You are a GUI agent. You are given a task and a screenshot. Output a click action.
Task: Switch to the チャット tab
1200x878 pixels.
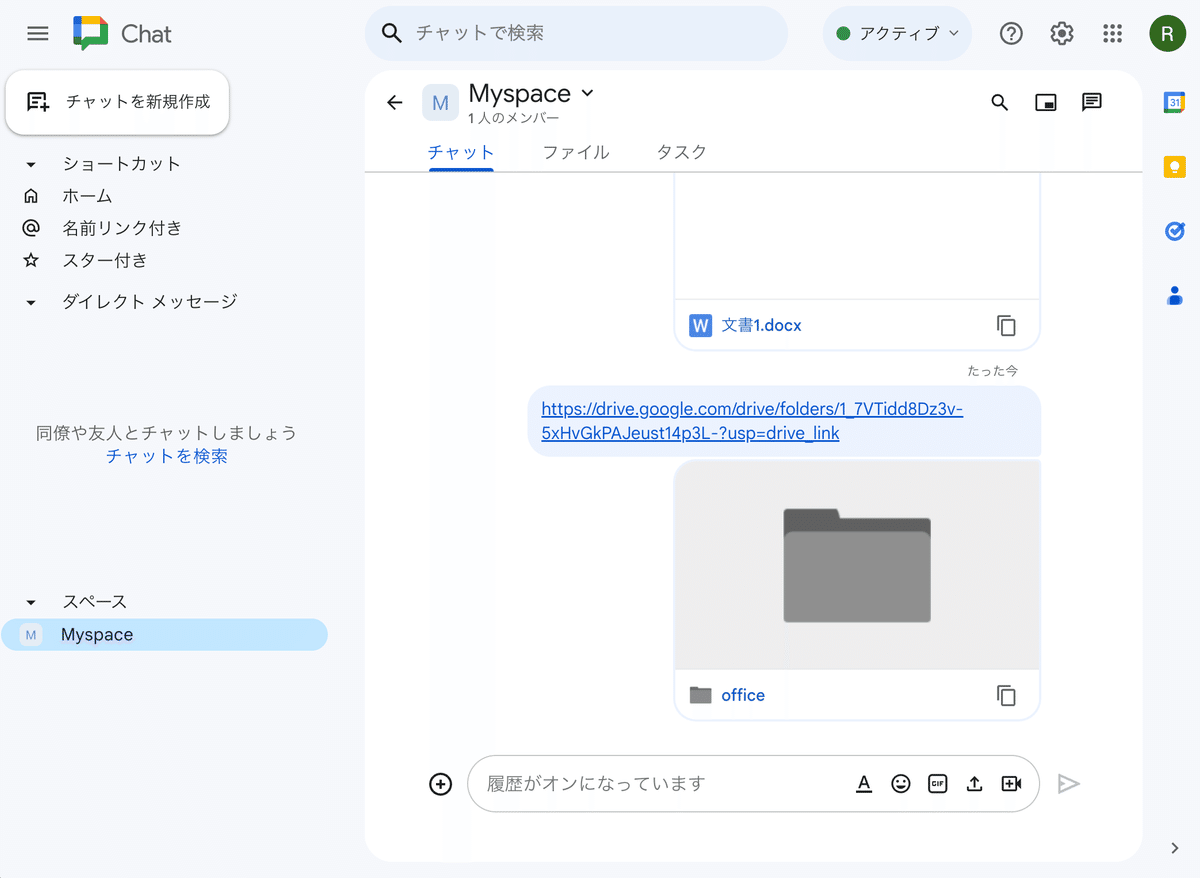click(461, 152)
